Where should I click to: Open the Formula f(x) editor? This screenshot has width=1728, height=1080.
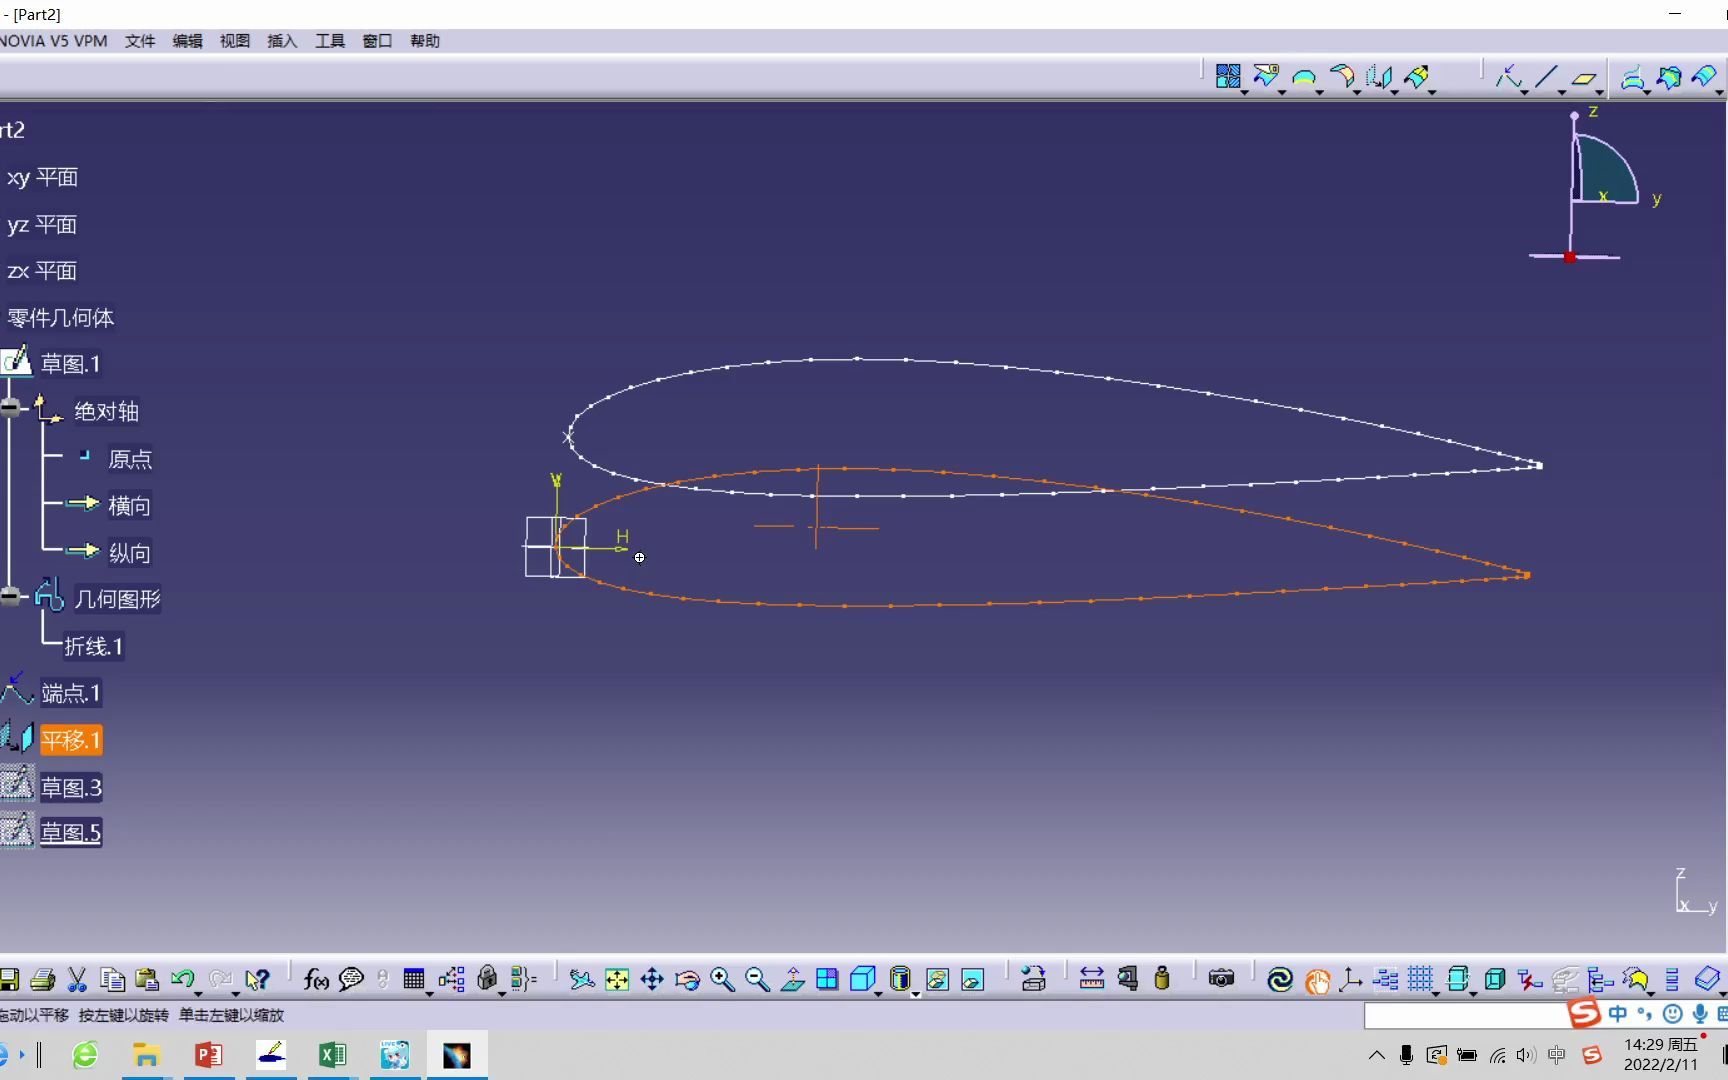tap(316, 979)
